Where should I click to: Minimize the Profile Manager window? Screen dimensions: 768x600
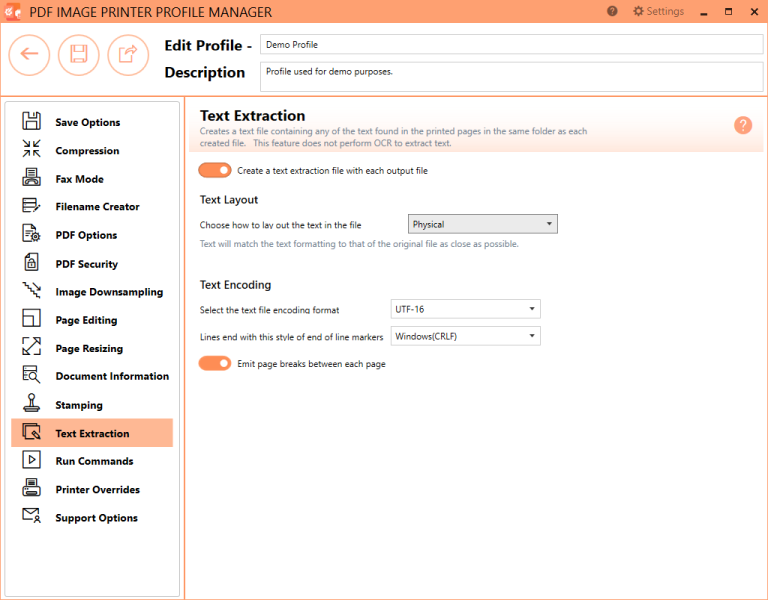click(704, 12)
